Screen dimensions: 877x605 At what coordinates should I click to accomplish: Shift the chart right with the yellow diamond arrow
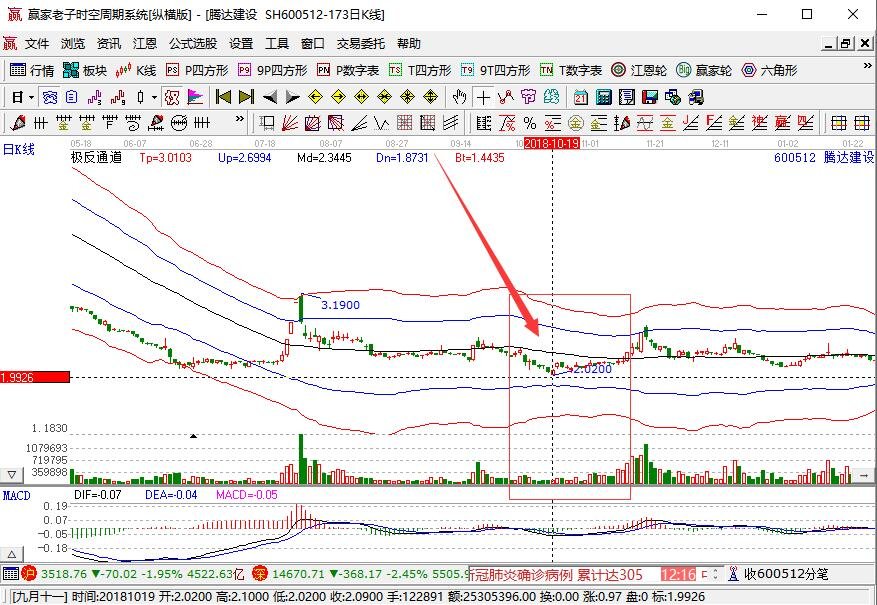point(338,97)
